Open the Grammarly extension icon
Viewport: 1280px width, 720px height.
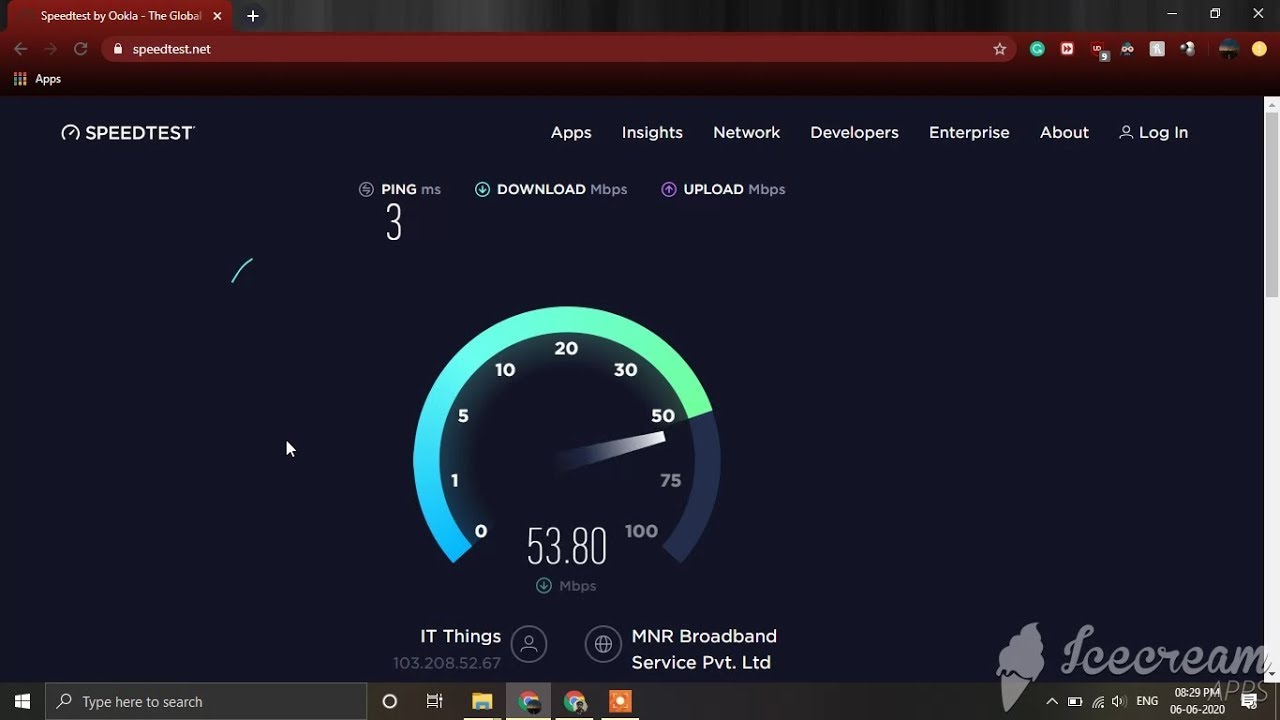1037,49
